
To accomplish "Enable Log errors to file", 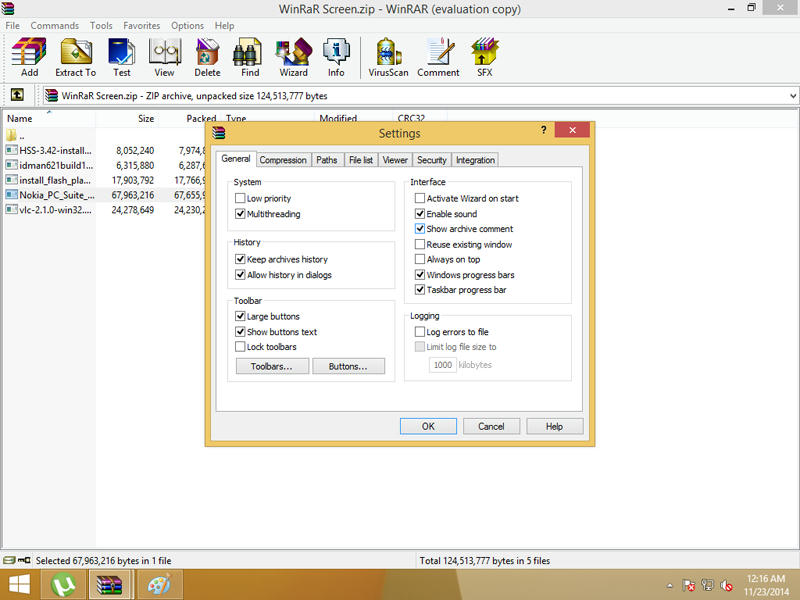I will (420, 332).
